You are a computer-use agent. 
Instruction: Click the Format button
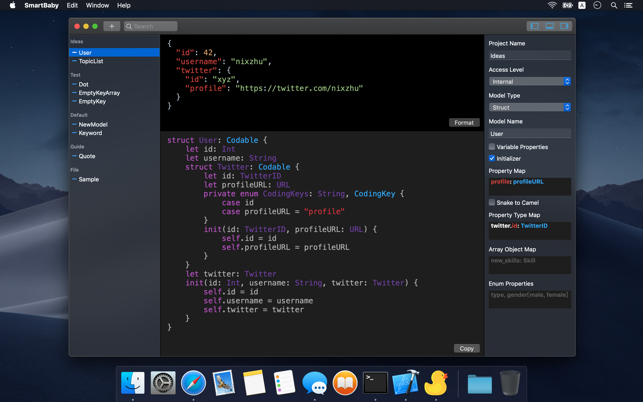[463, 123]
